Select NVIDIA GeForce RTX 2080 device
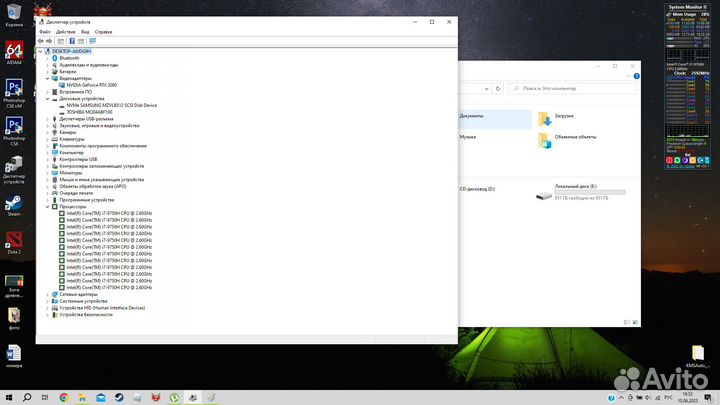720x405 pixels. [91, 85]
